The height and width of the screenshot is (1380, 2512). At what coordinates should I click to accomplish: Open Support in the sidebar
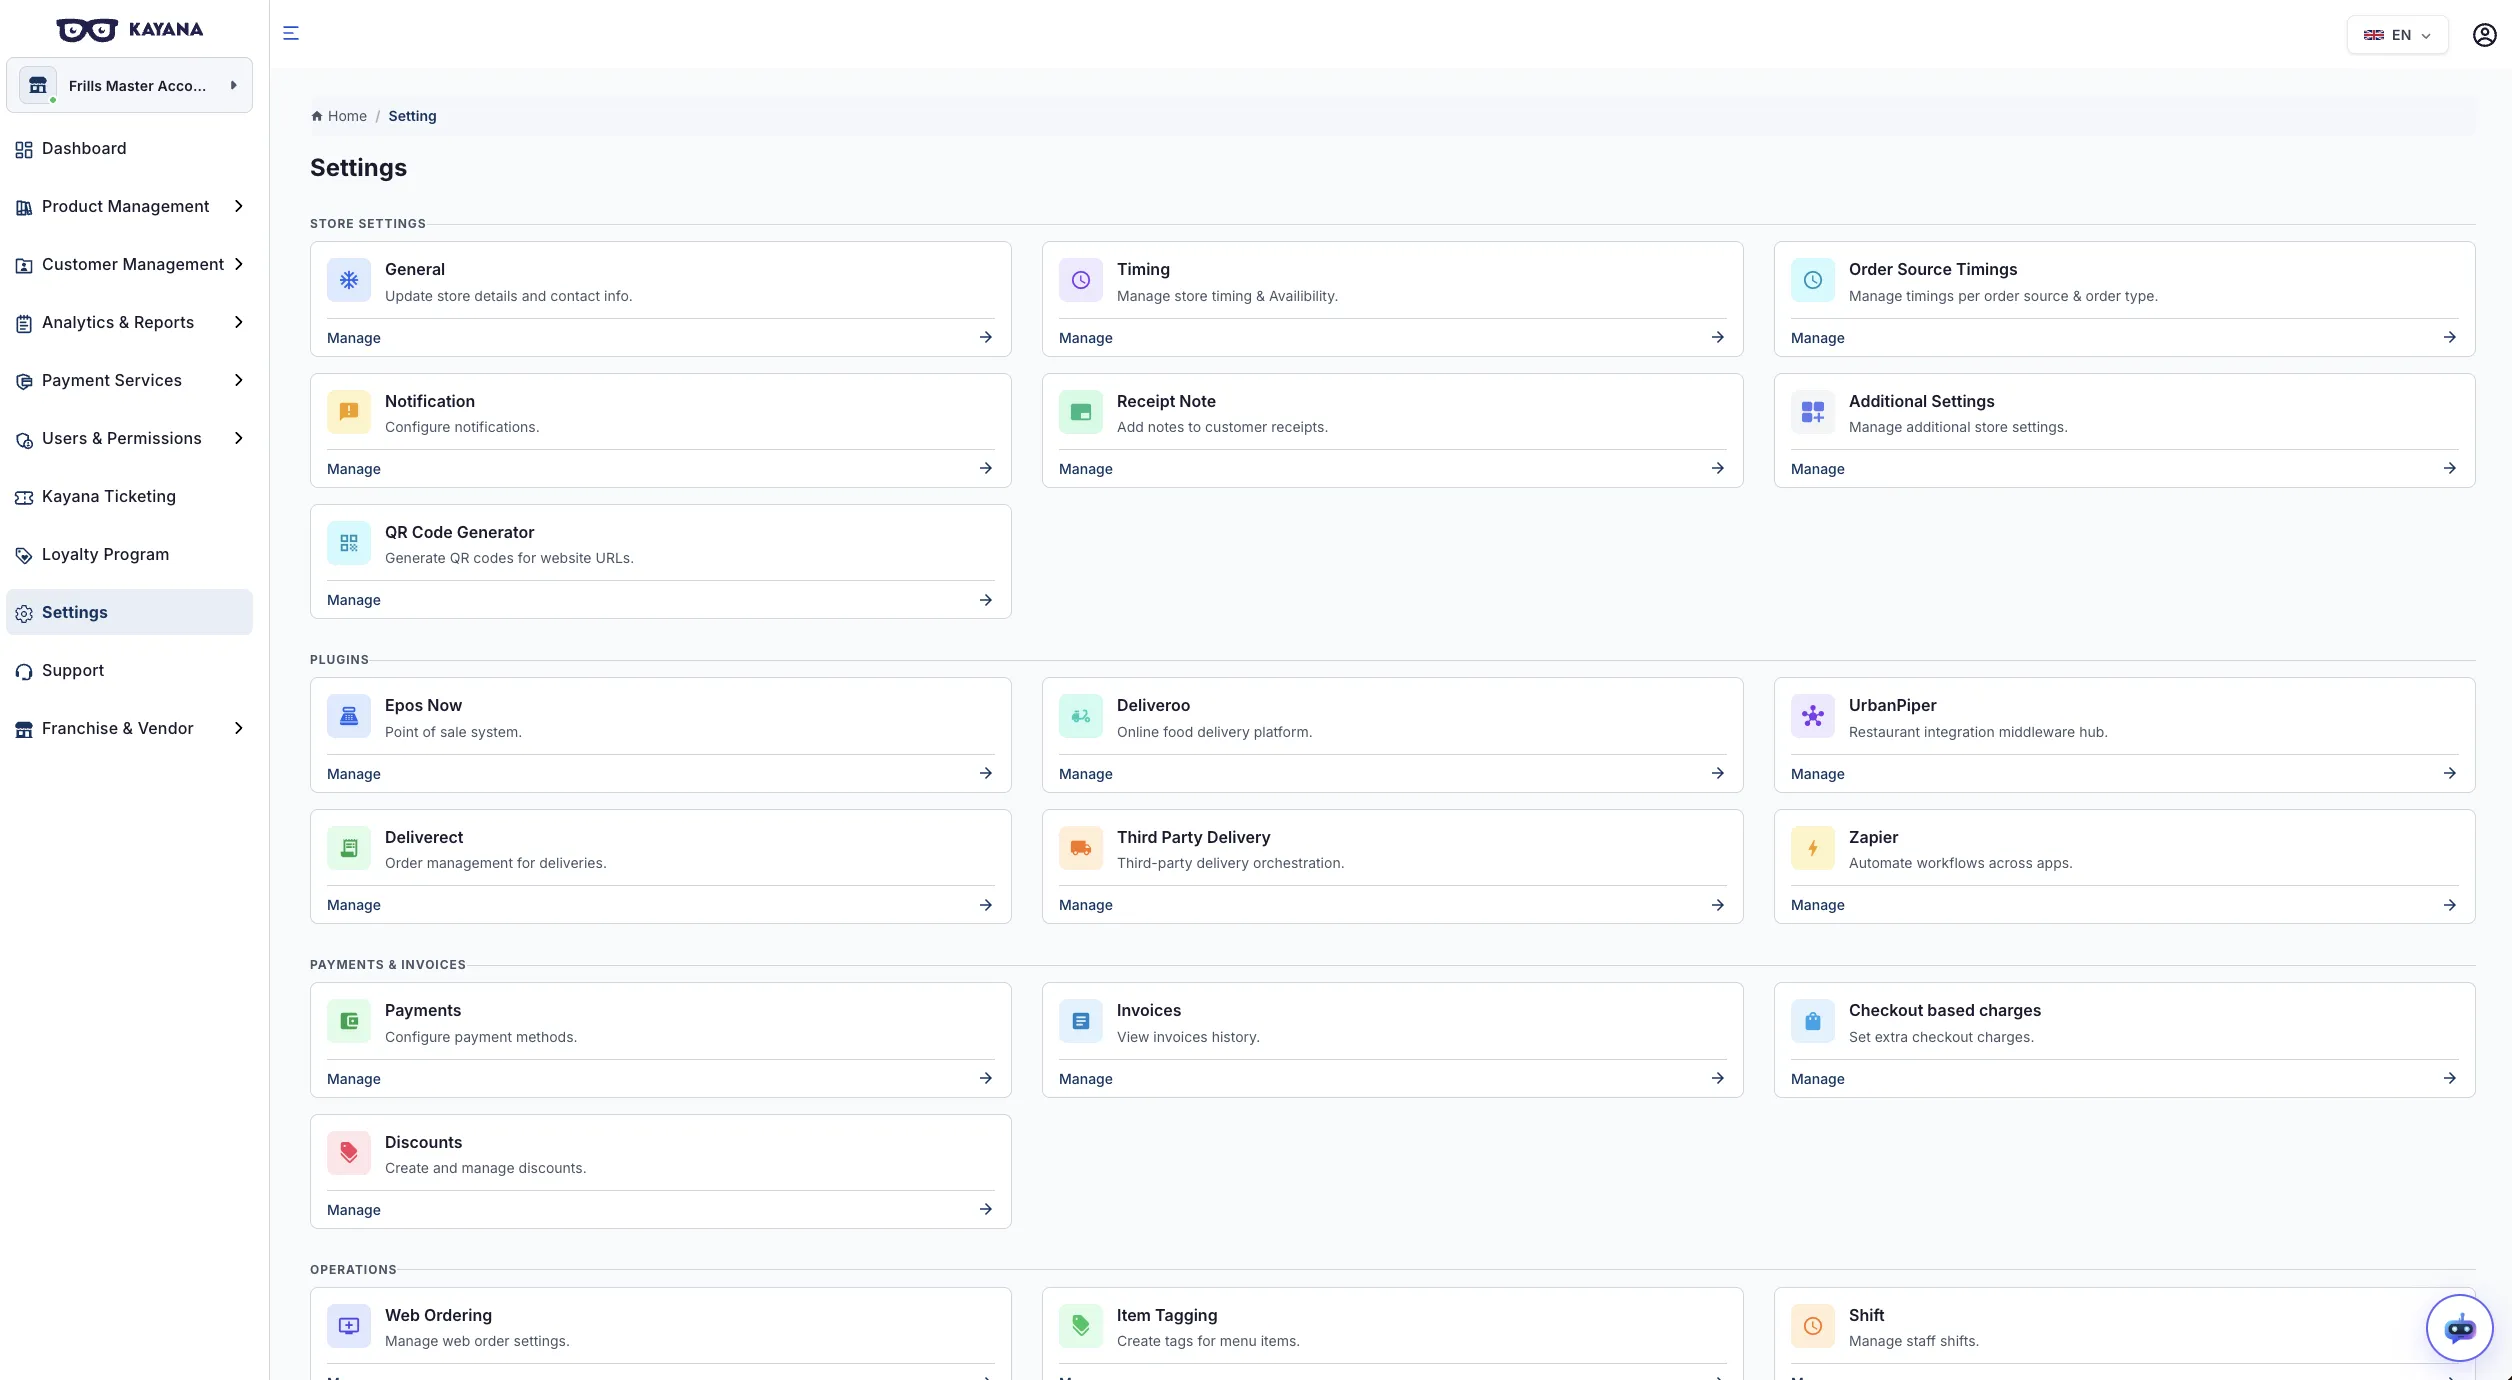(129, 670)
